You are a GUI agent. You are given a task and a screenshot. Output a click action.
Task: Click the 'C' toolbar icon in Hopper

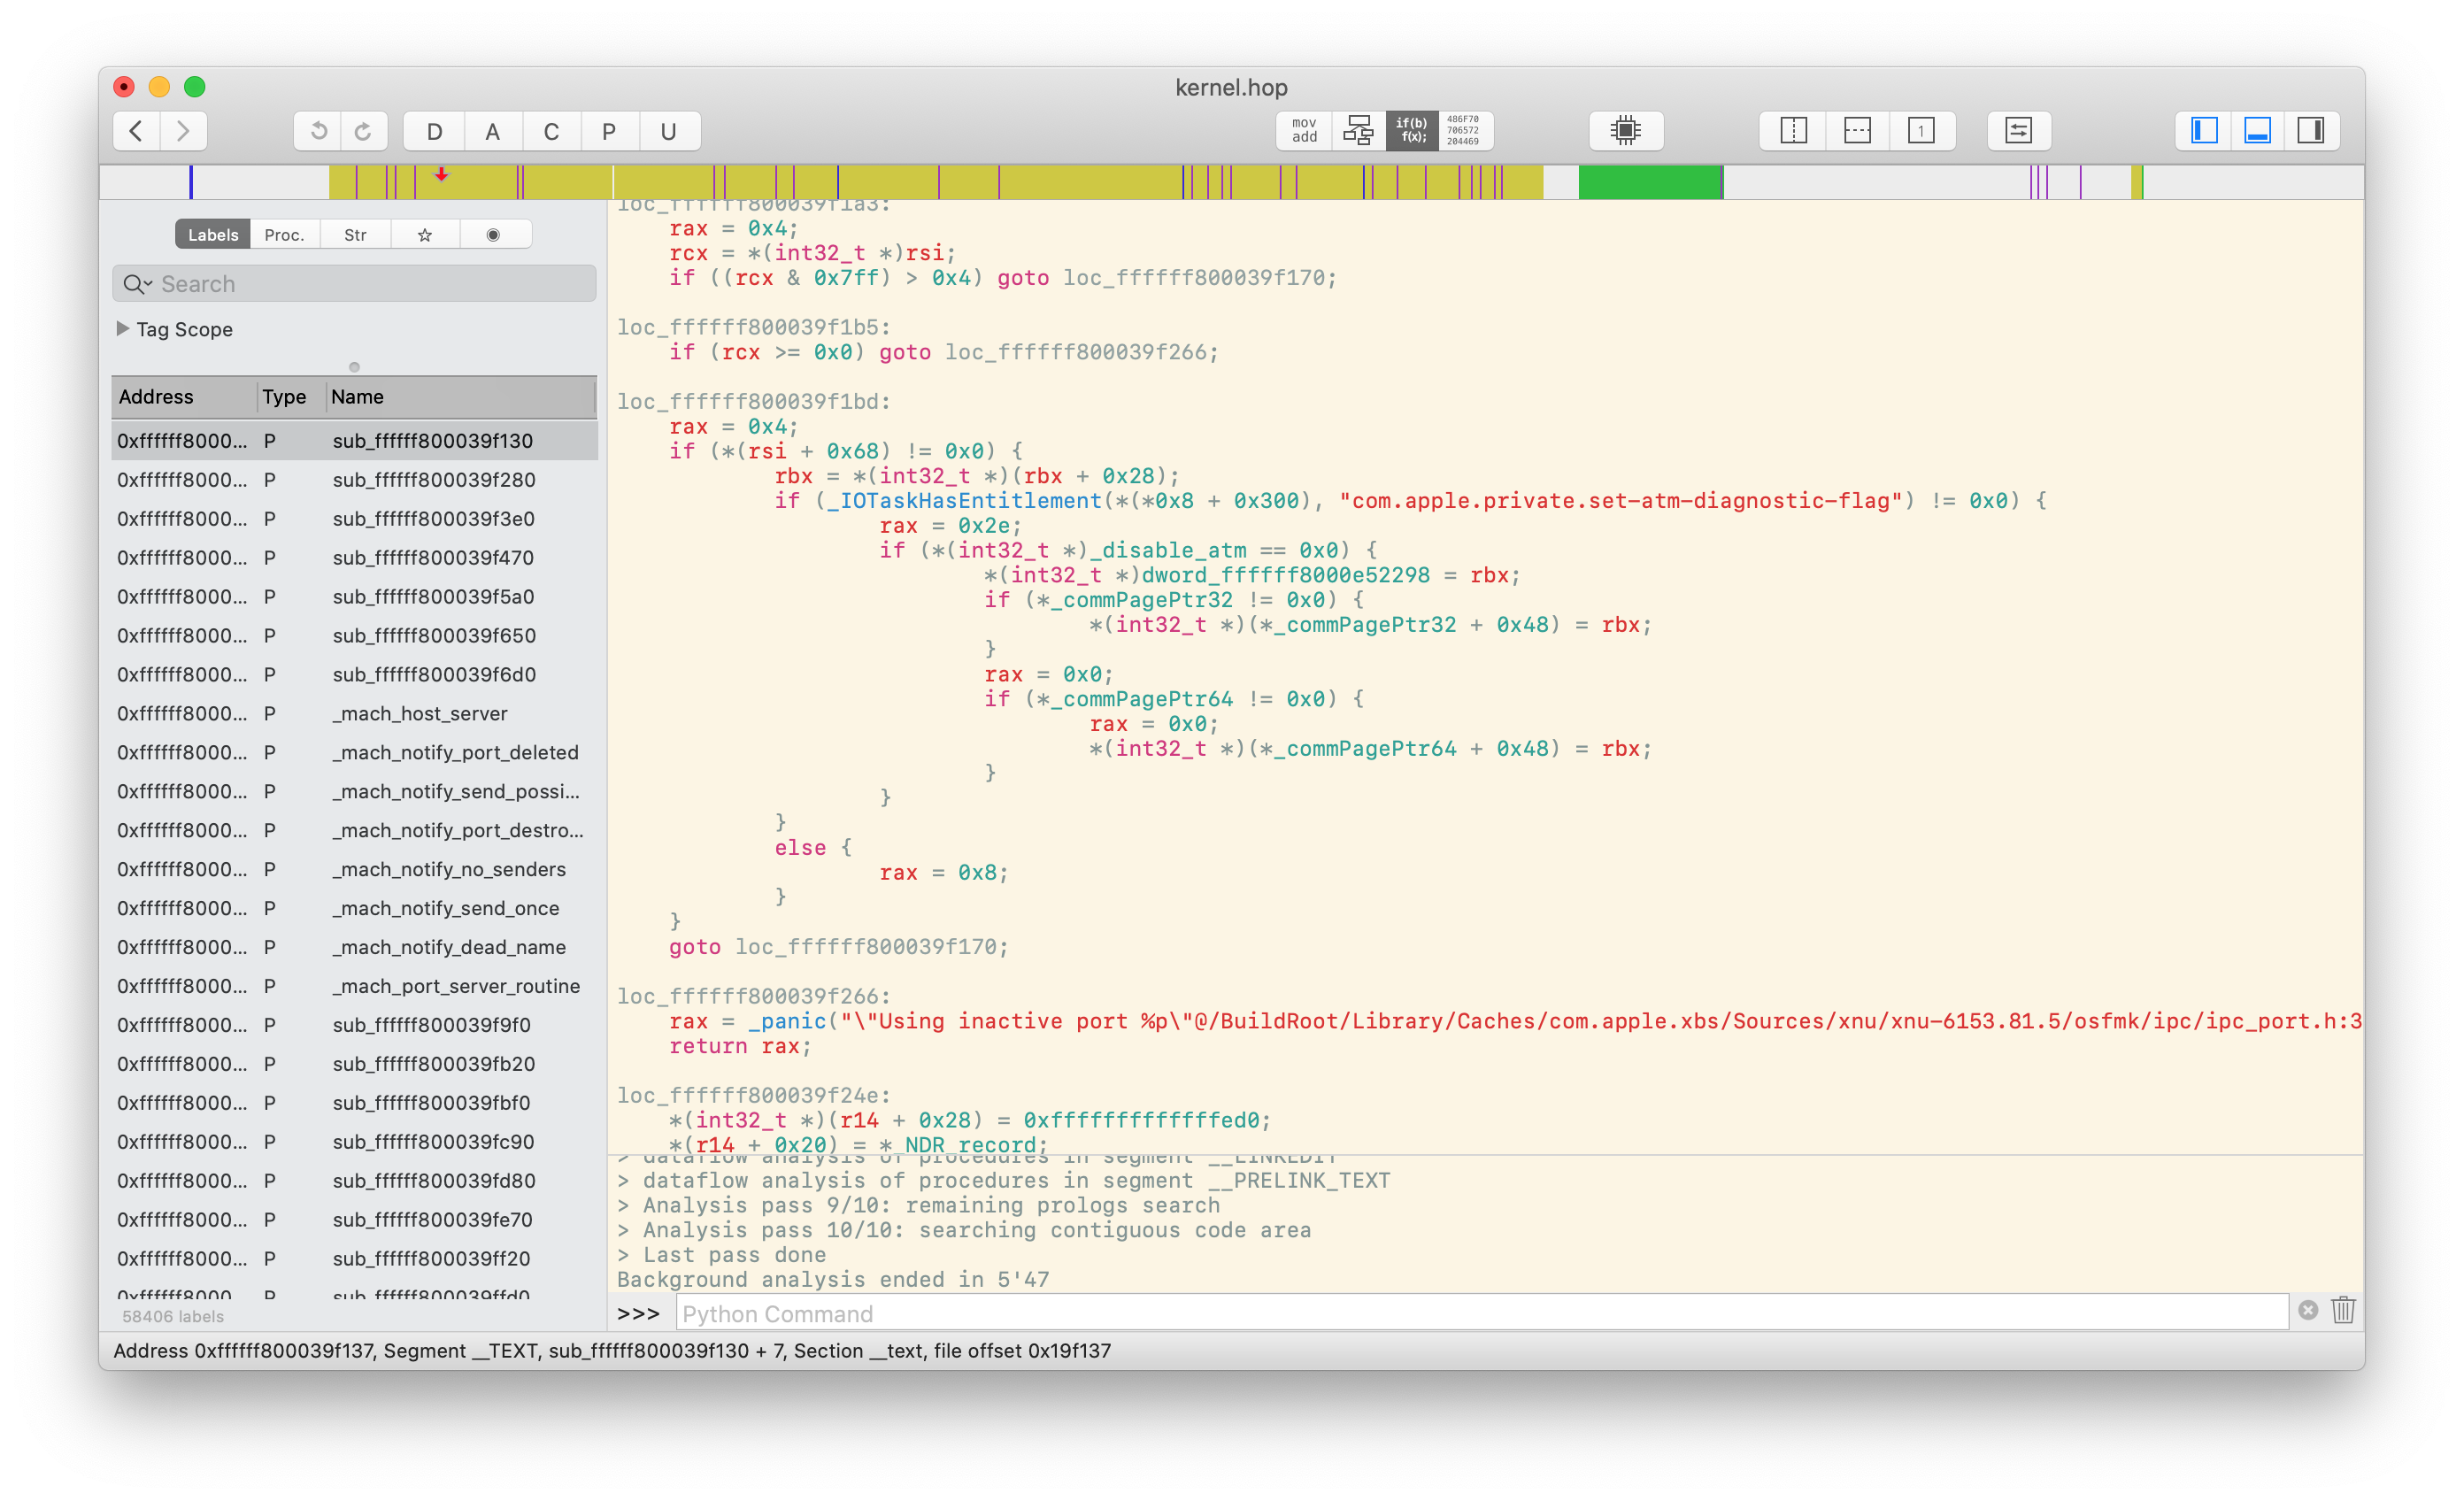coord(551,128)
